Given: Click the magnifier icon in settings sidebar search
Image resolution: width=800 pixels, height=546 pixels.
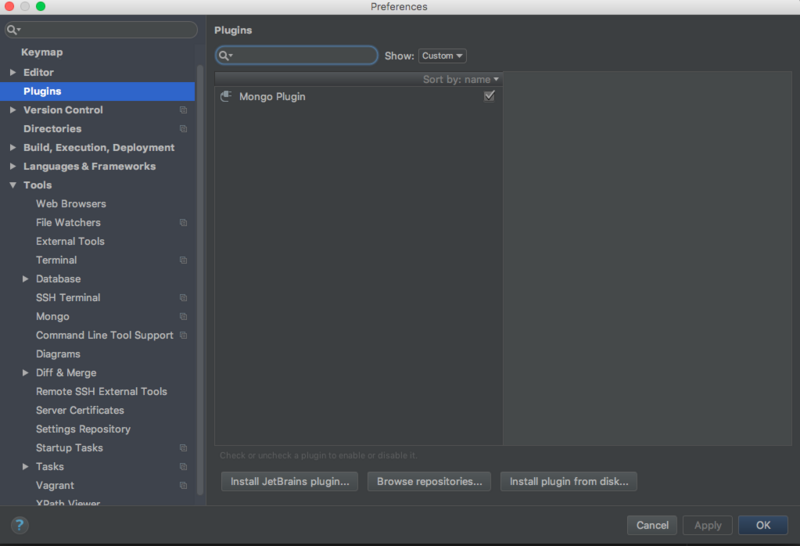Looking at the screenshot, I should [13, 30].
